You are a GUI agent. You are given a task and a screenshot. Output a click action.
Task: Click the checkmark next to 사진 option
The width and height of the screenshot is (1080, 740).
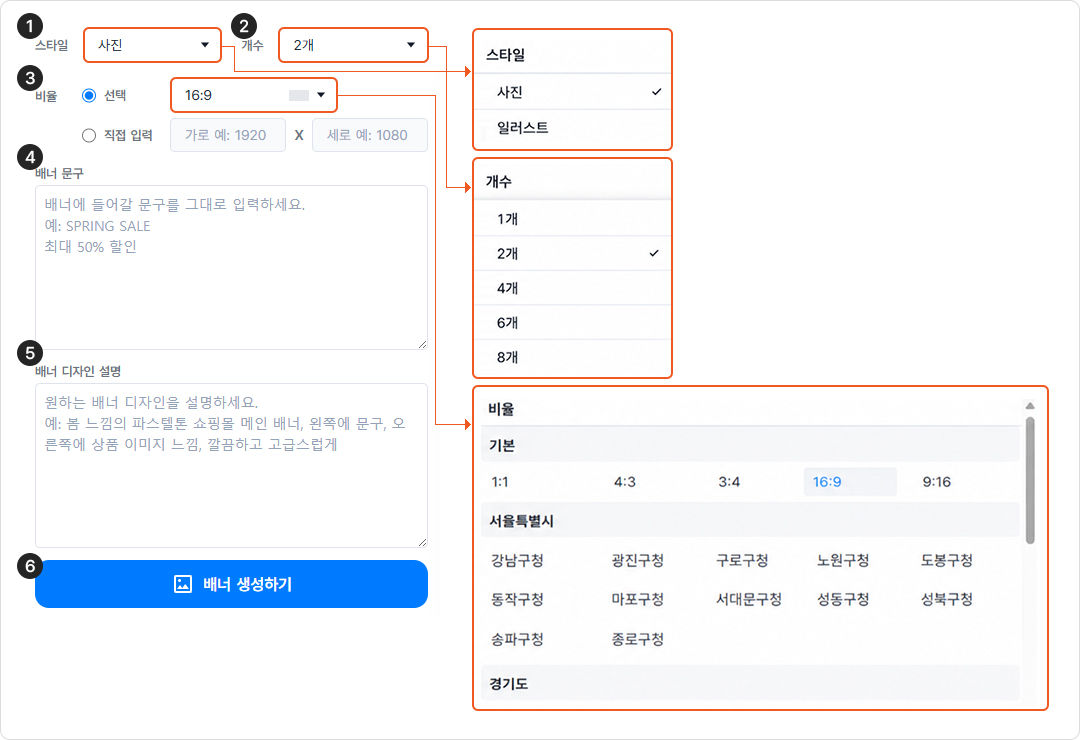tap(656, 92)
